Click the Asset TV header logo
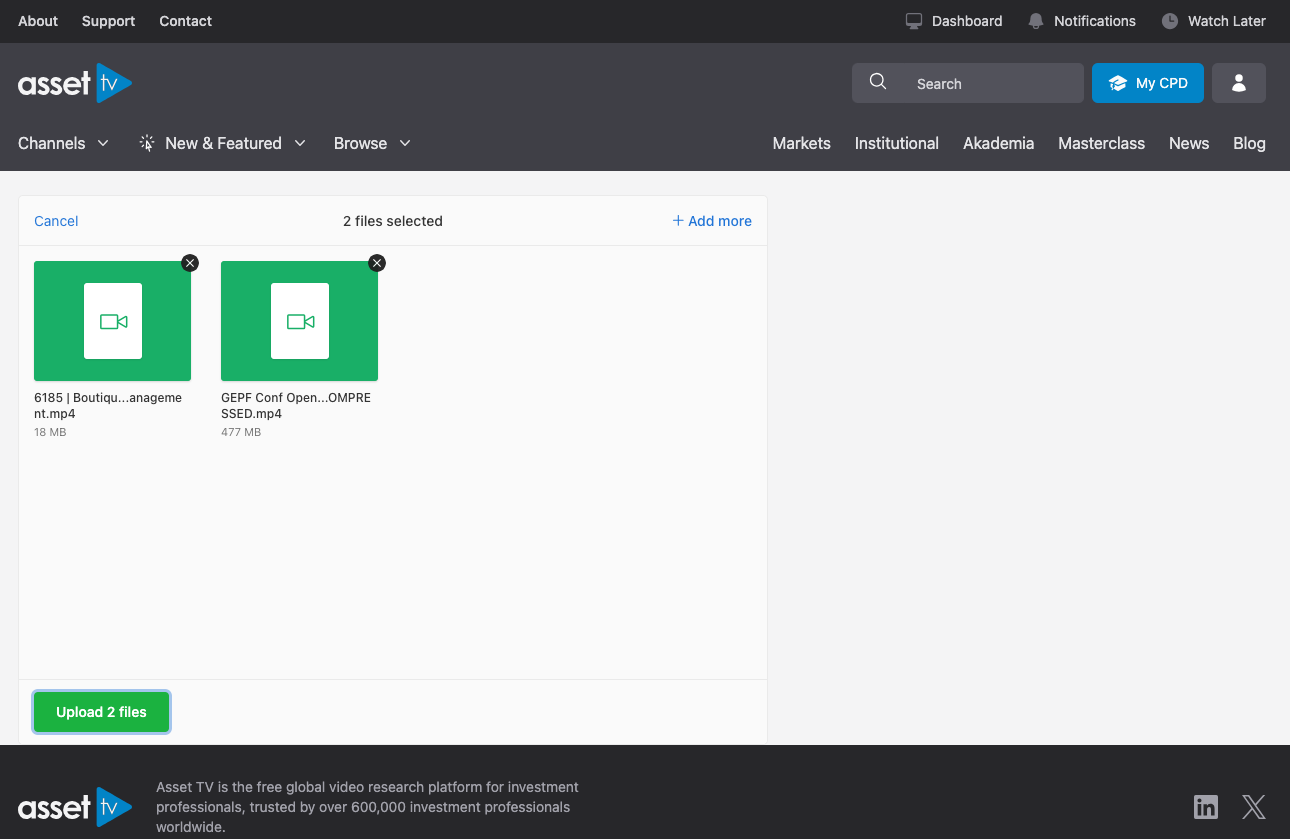This screenshot has height=839, width=1290. [x=75, y=83]
